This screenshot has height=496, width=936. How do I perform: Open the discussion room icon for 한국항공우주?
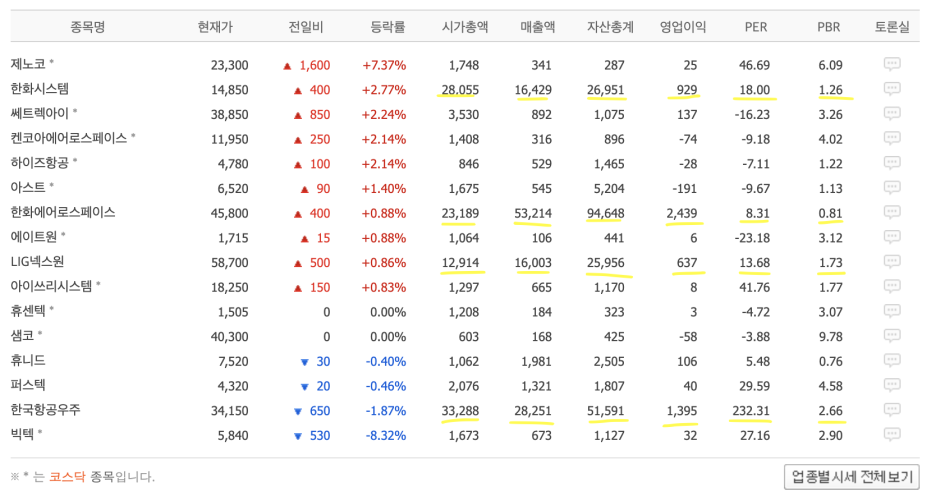pos(892,410)
